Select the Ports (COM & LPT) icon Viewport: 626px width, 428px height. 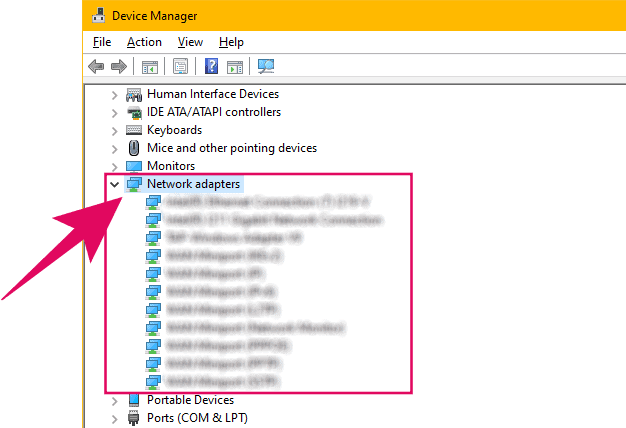(x=134, y=418)
